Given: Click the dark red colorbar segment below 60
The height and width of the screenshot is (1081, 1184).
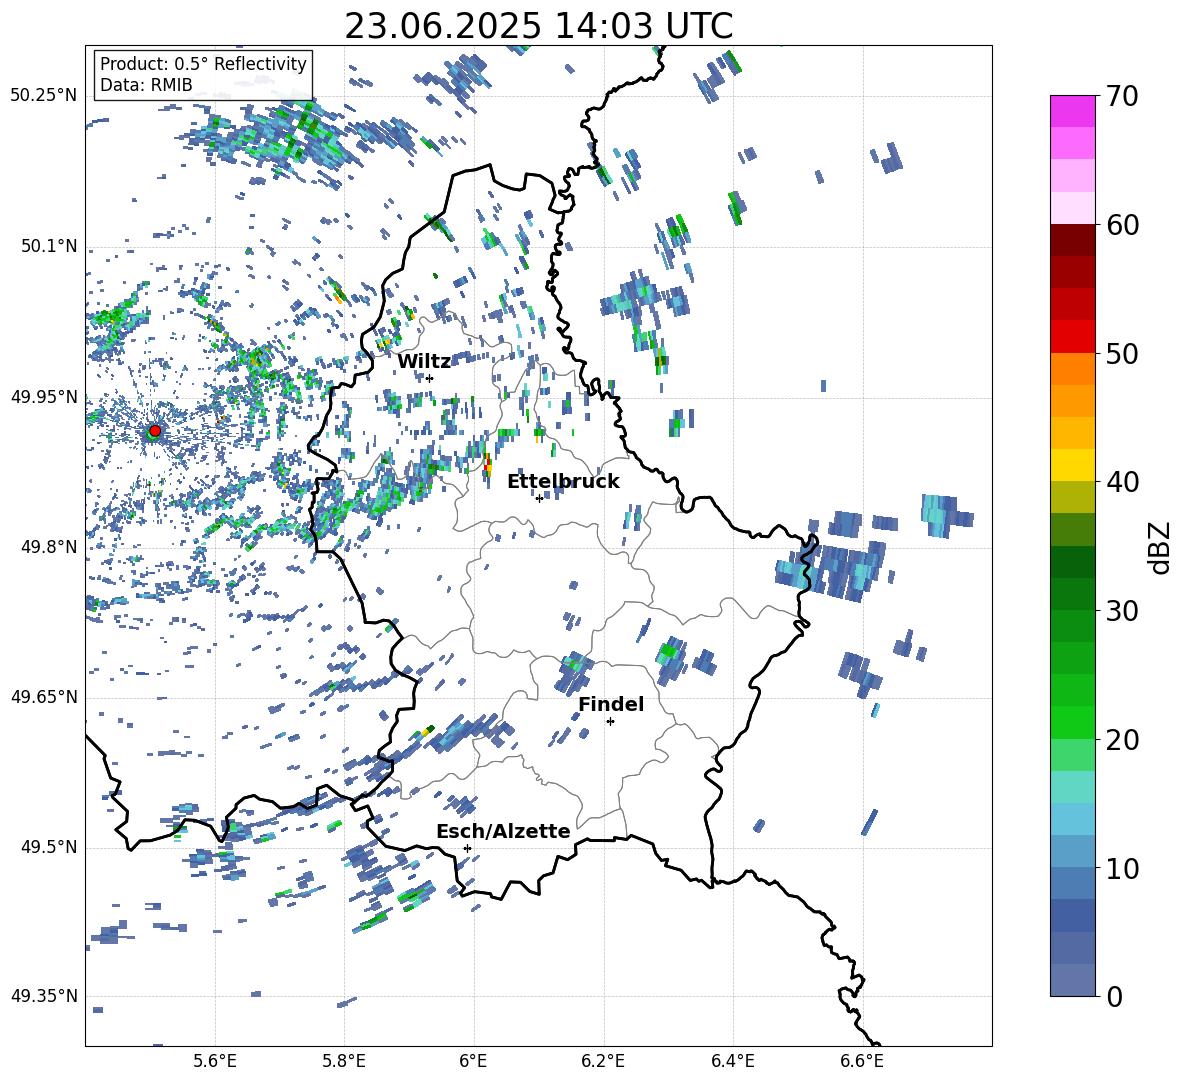Looking at the screenshot, I should (x=1072, y=240).
